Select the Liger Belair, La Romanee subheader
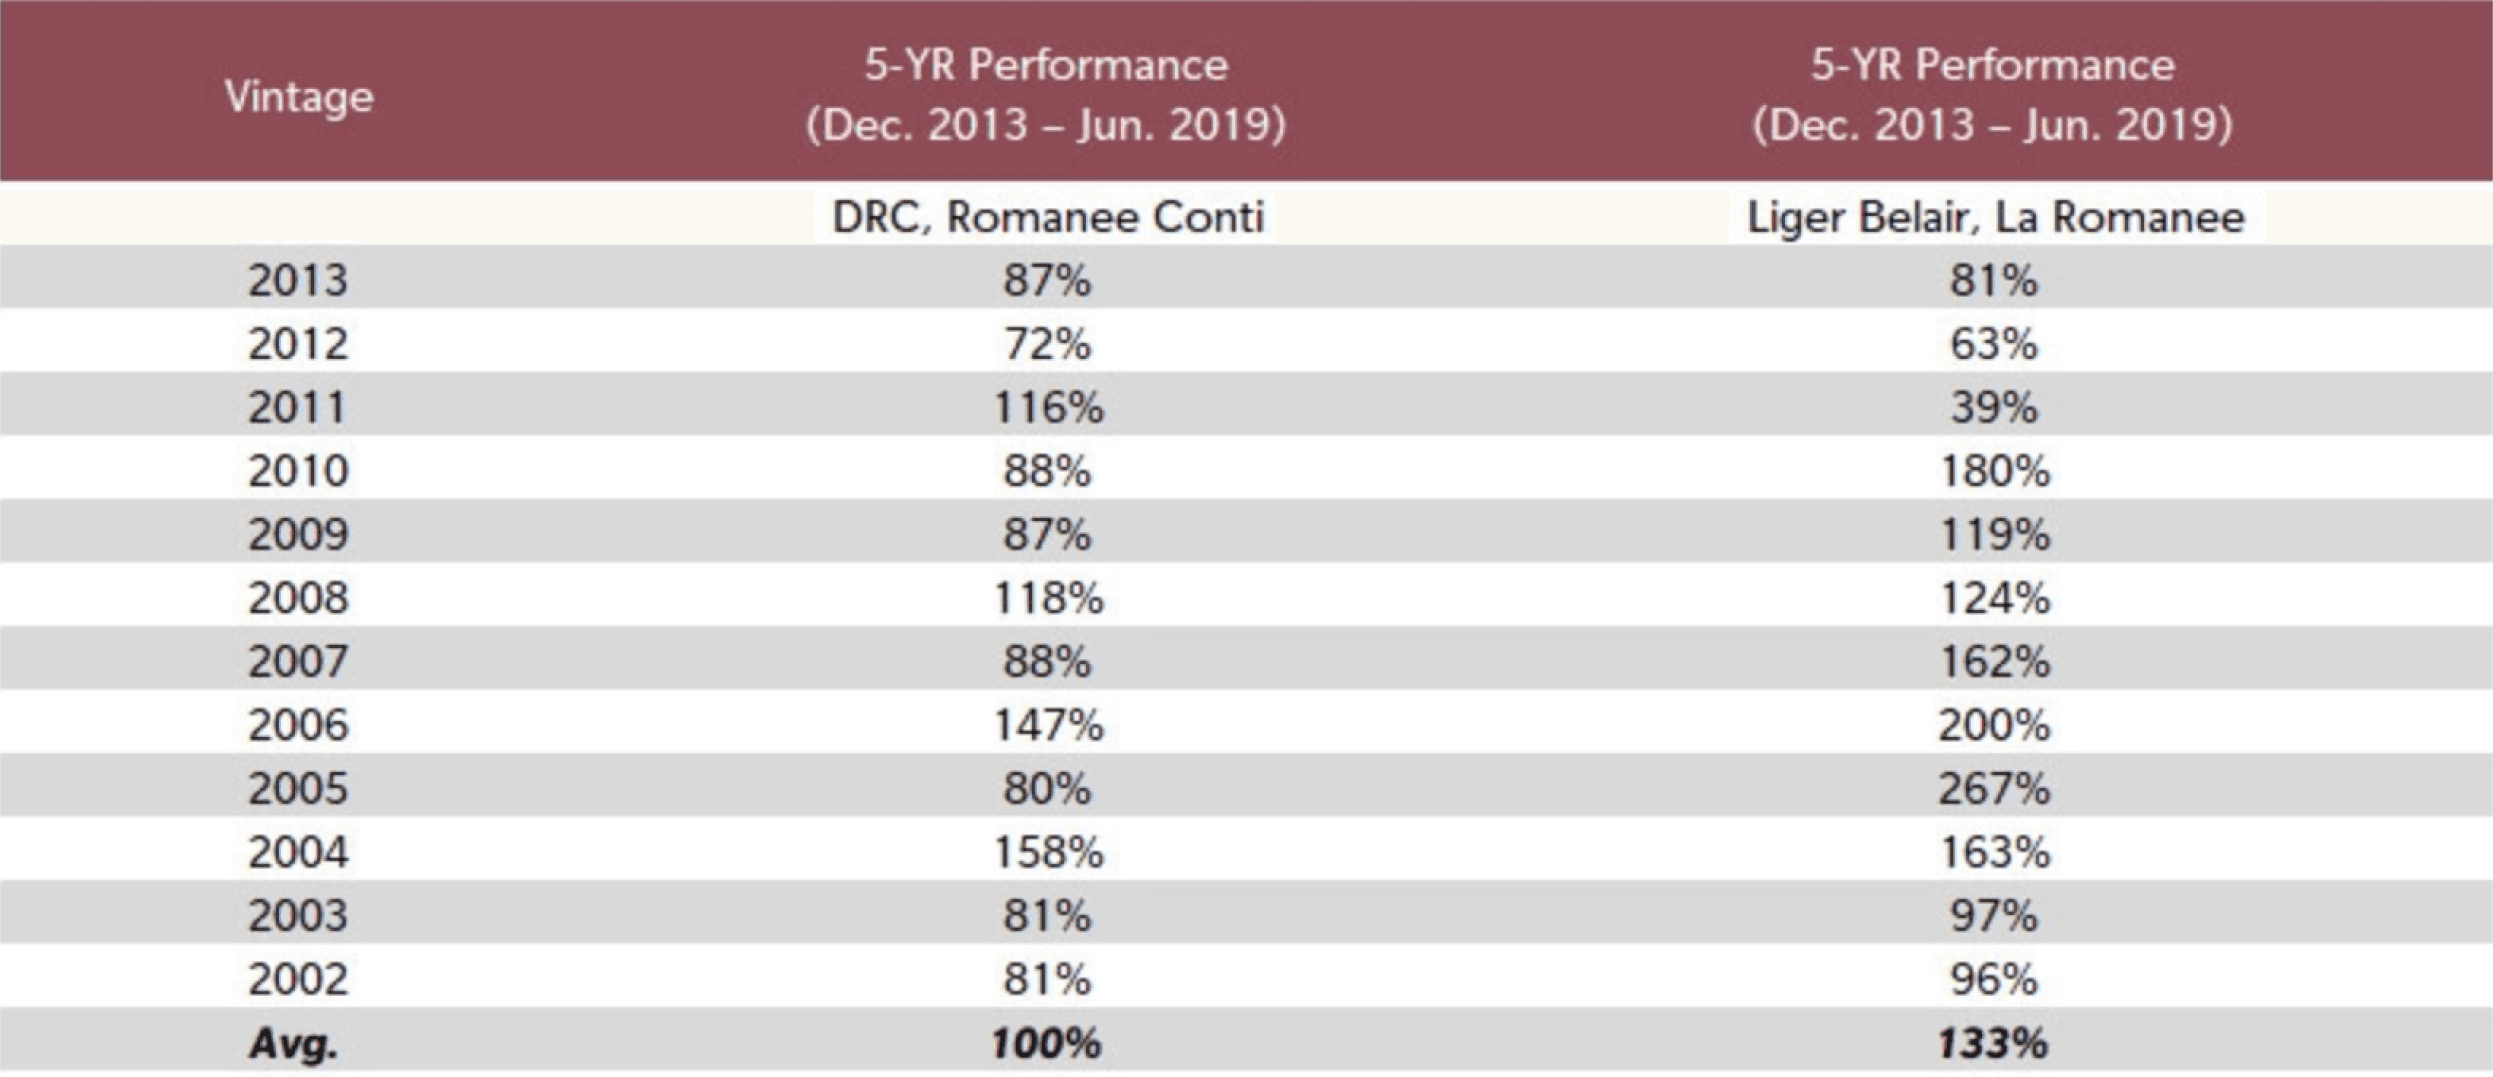This screenshot has width=2493, height=1077. coord(1995,217)
